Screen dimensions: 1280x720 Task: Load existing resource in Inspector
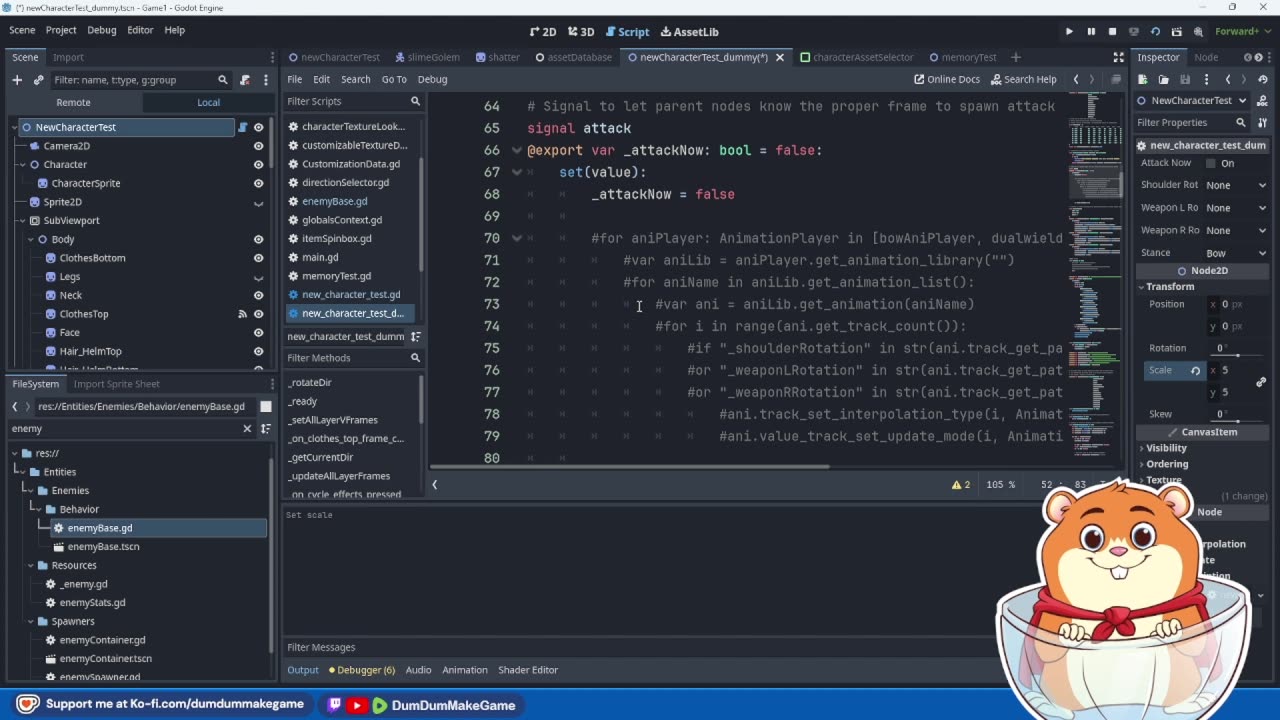coord(1164,79)
